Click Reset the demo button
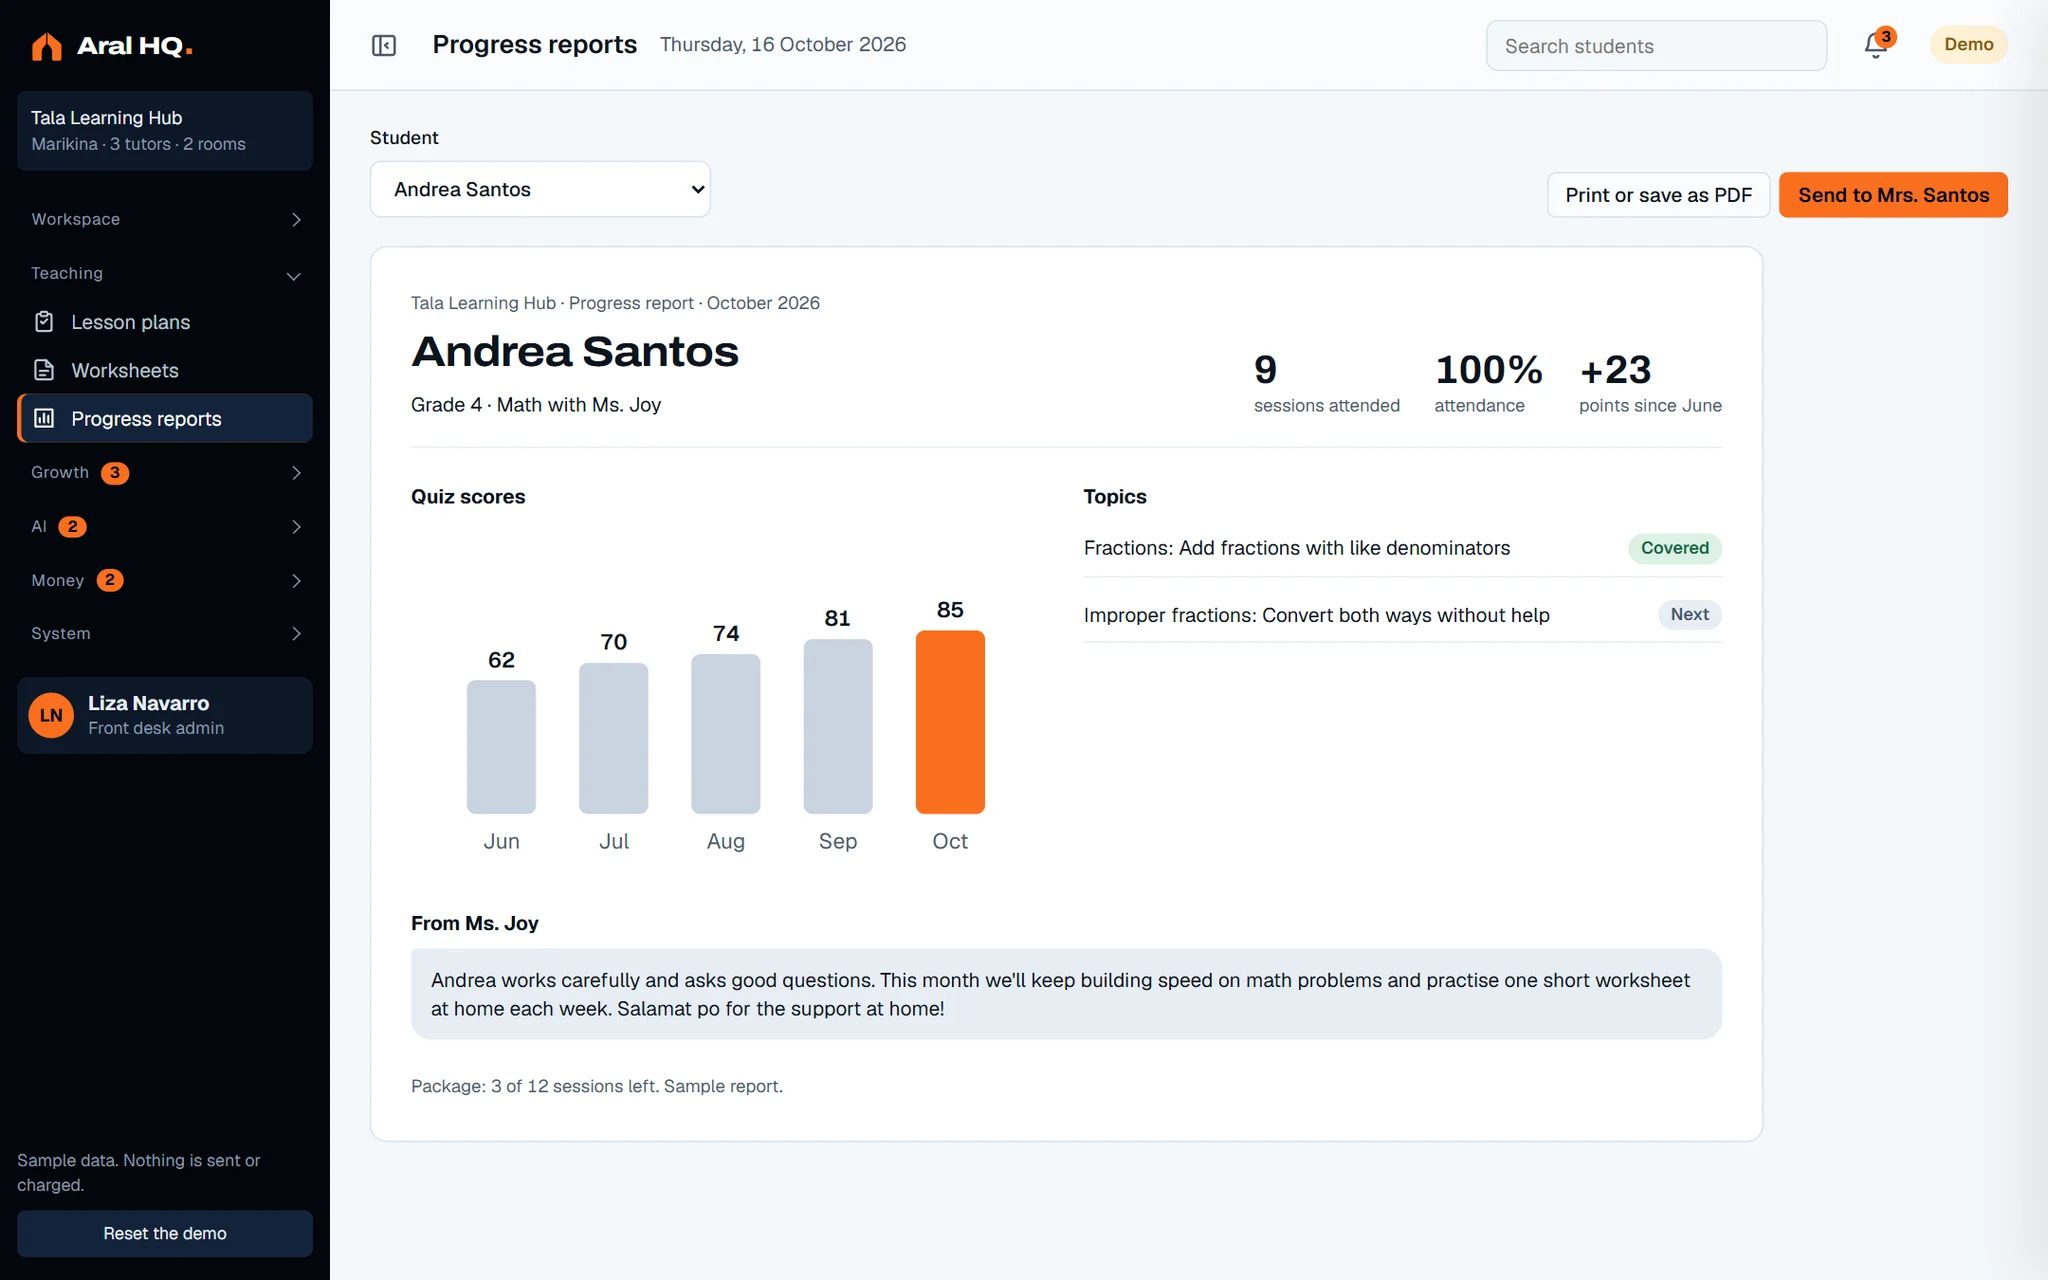2048x1280 pixels. pyautogui.click(x=165, y=1233)
